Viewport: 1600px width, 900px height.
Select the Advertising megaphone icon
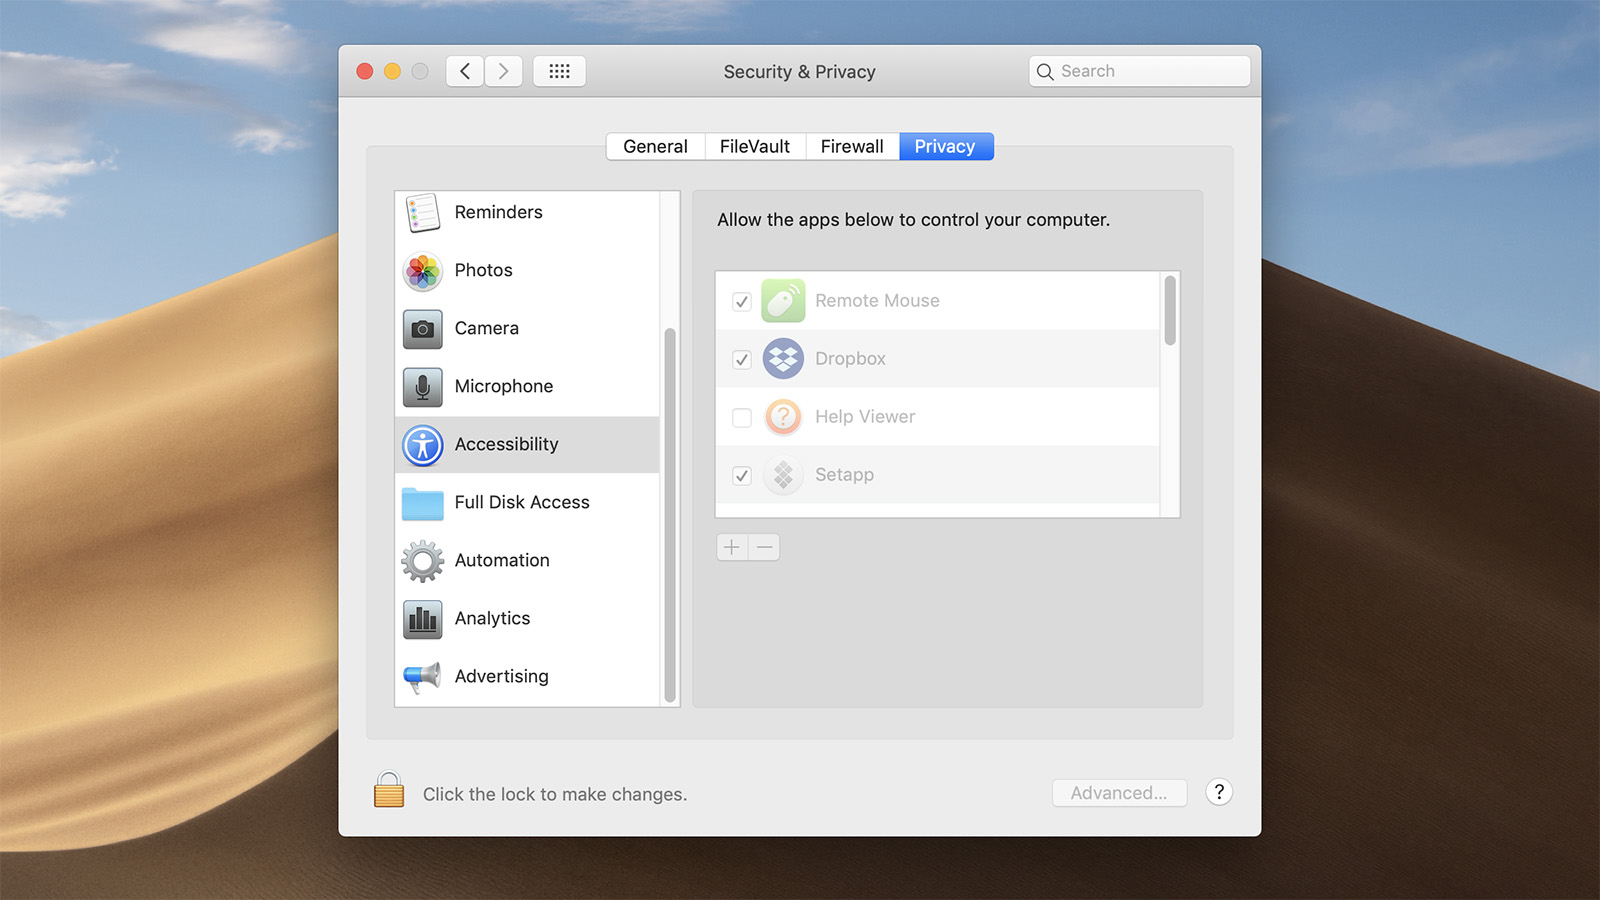point(422,676)
